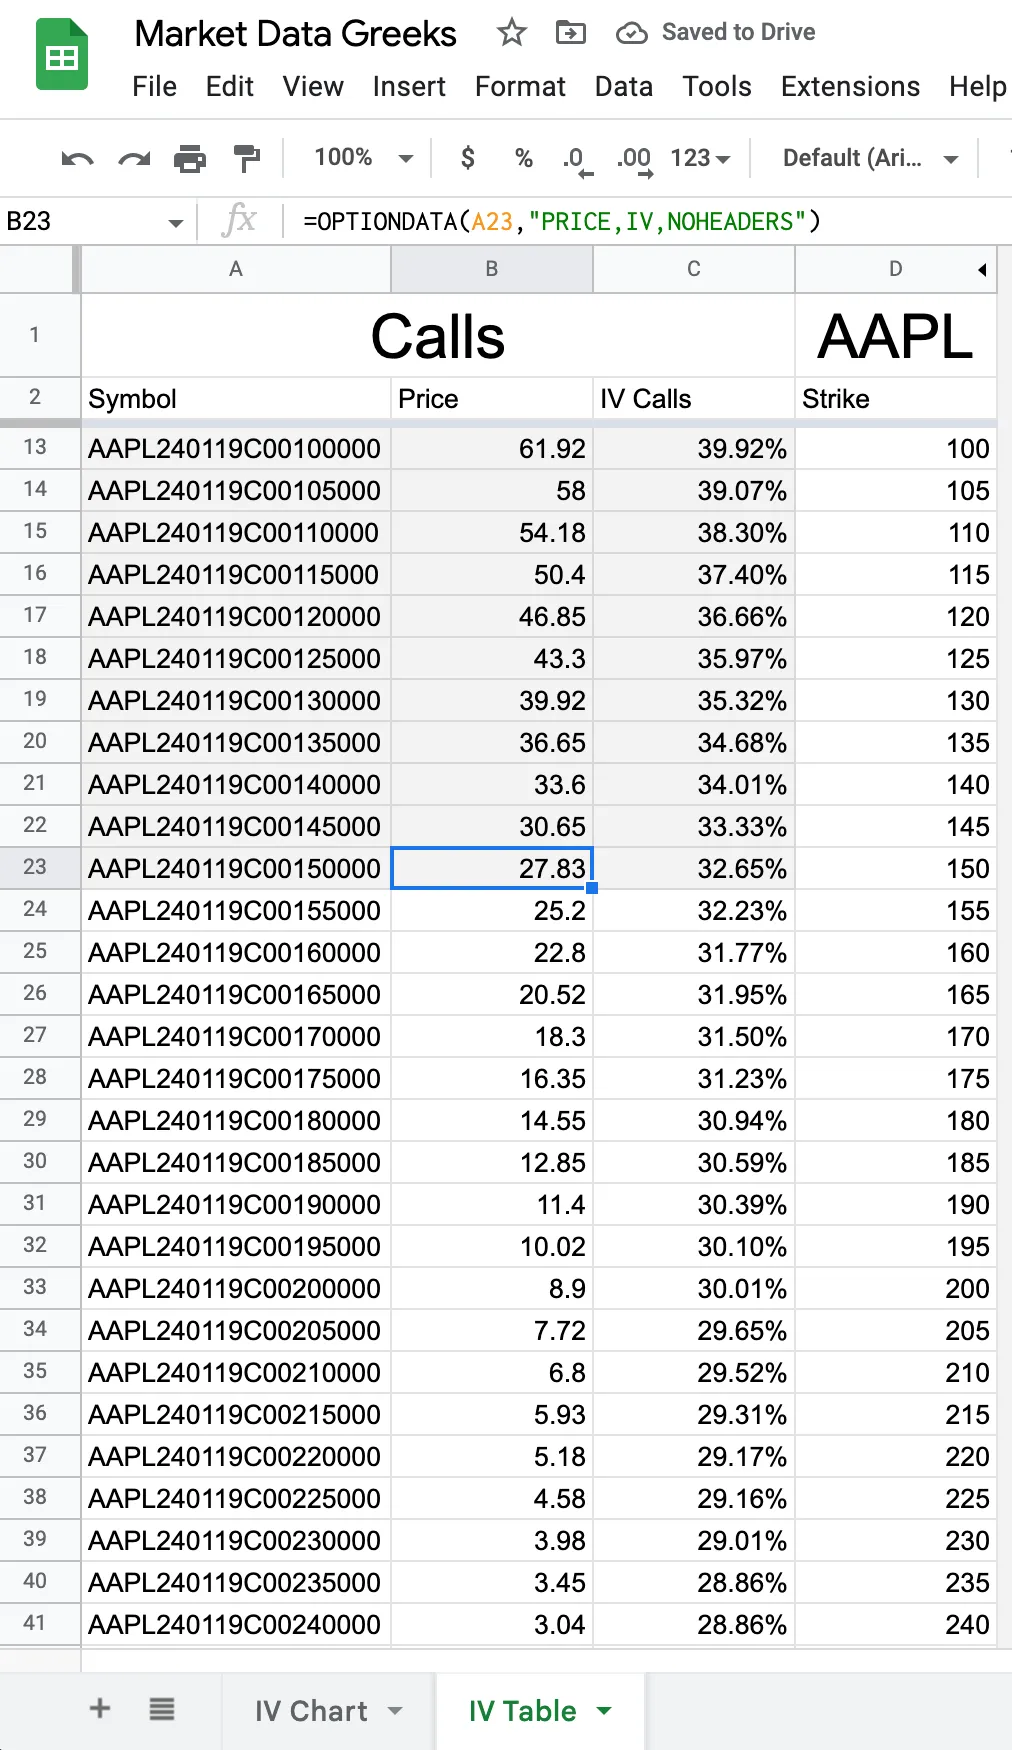The height and width of the screenshot is (1750, 1012).
Task: Open the Extensions menu
Action: 850,87
